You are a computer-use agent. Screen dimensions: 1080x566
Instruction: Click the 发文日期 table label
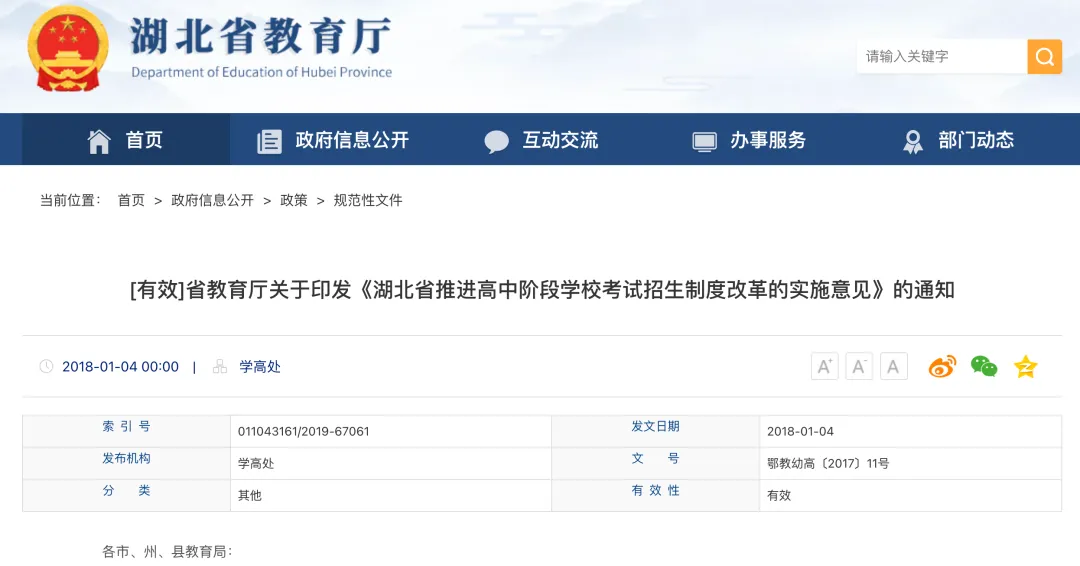[x=656, y=426]
